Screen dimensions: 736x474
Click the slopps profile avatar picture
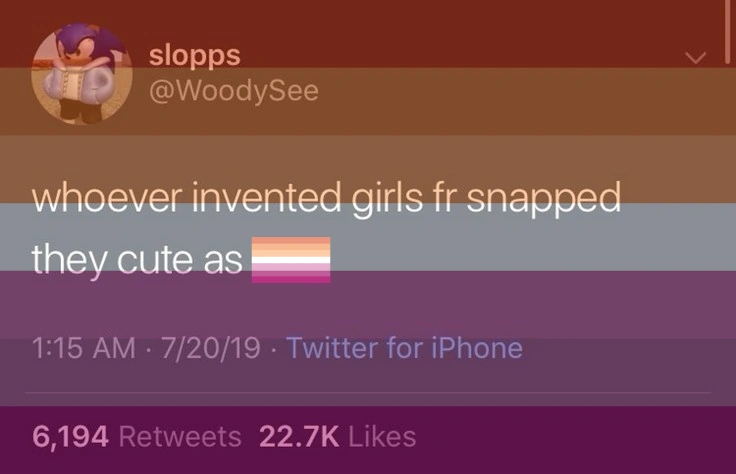pos(82,76)
